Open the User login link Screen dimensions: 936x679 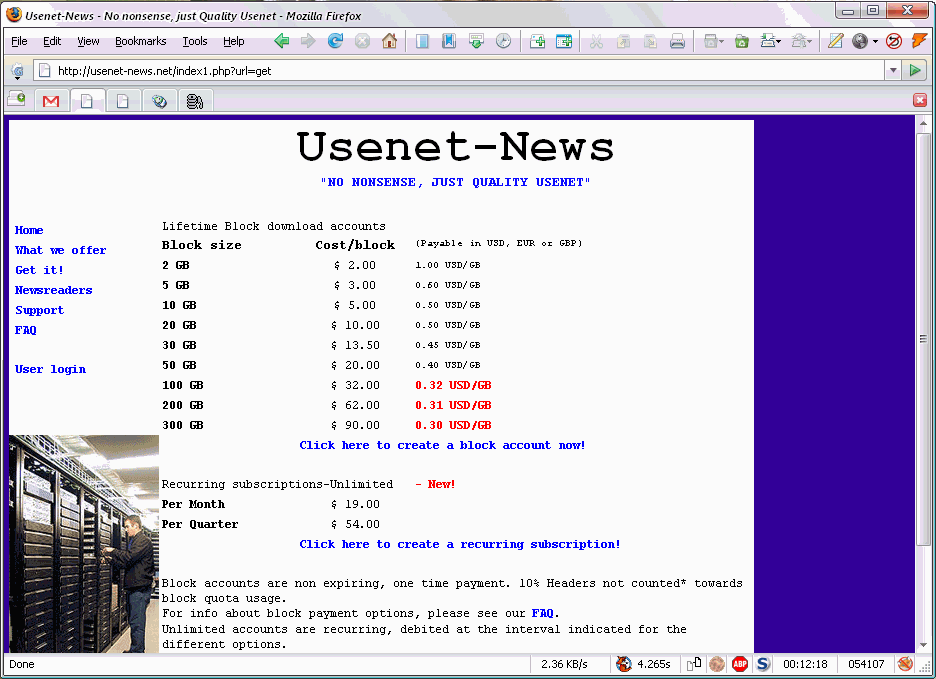[x=50, y=369]
